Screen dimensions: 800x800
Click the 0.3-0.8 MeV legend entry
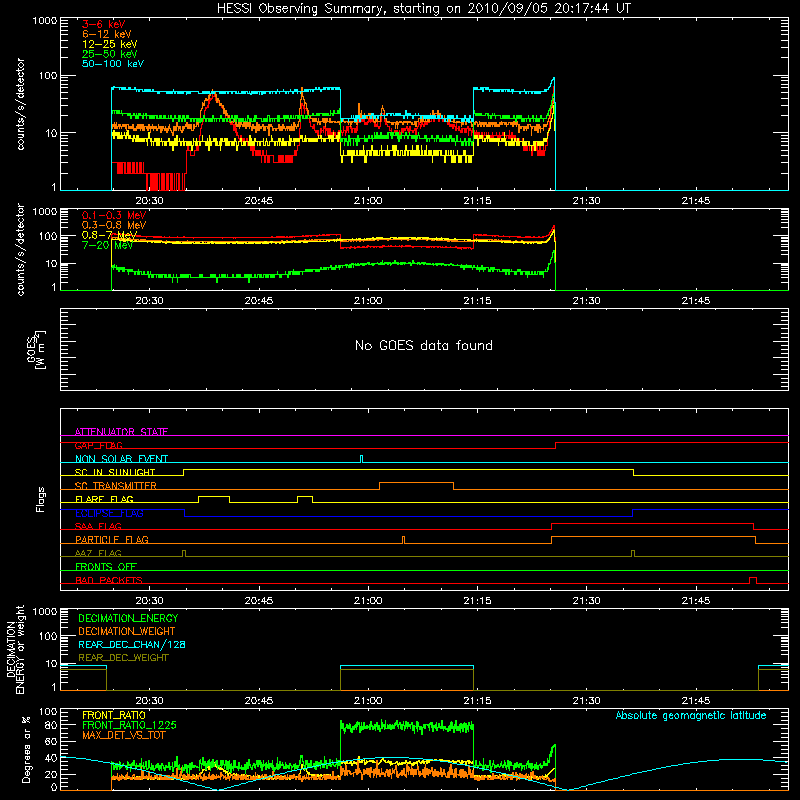coord(114,225)
